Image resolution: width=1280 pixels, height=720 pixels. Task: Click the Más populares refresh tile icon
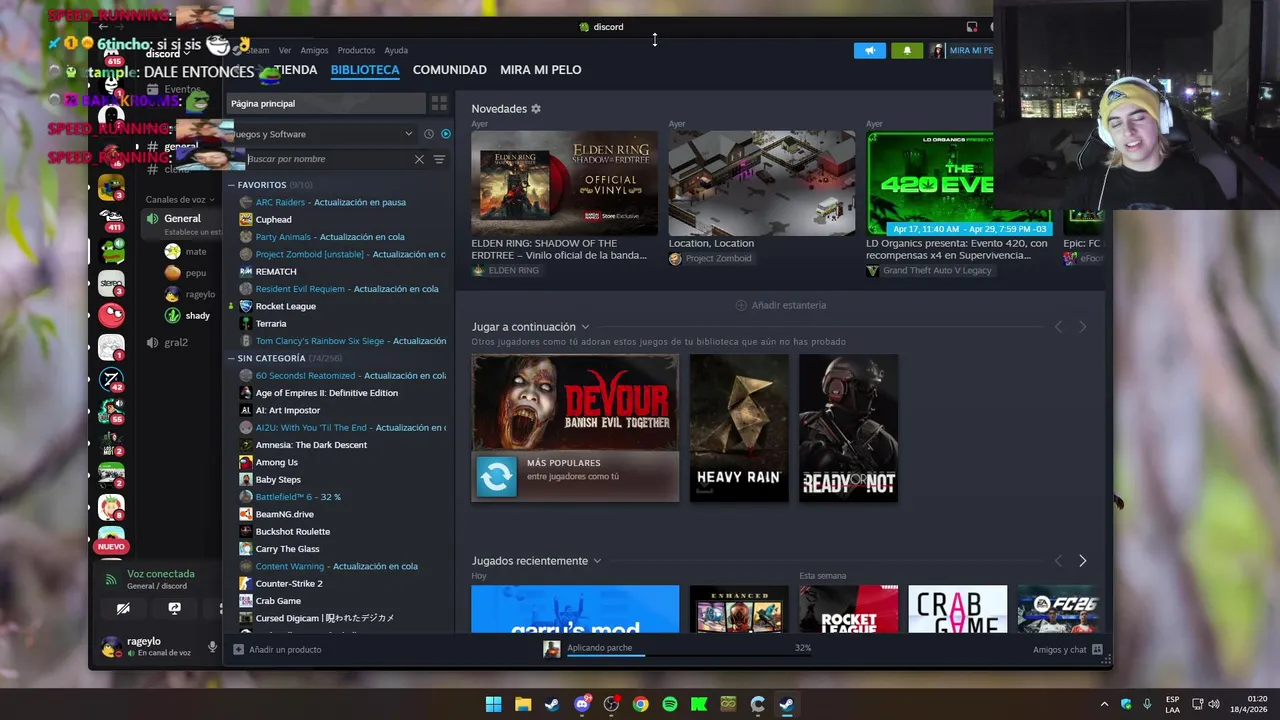click(496, 476)
